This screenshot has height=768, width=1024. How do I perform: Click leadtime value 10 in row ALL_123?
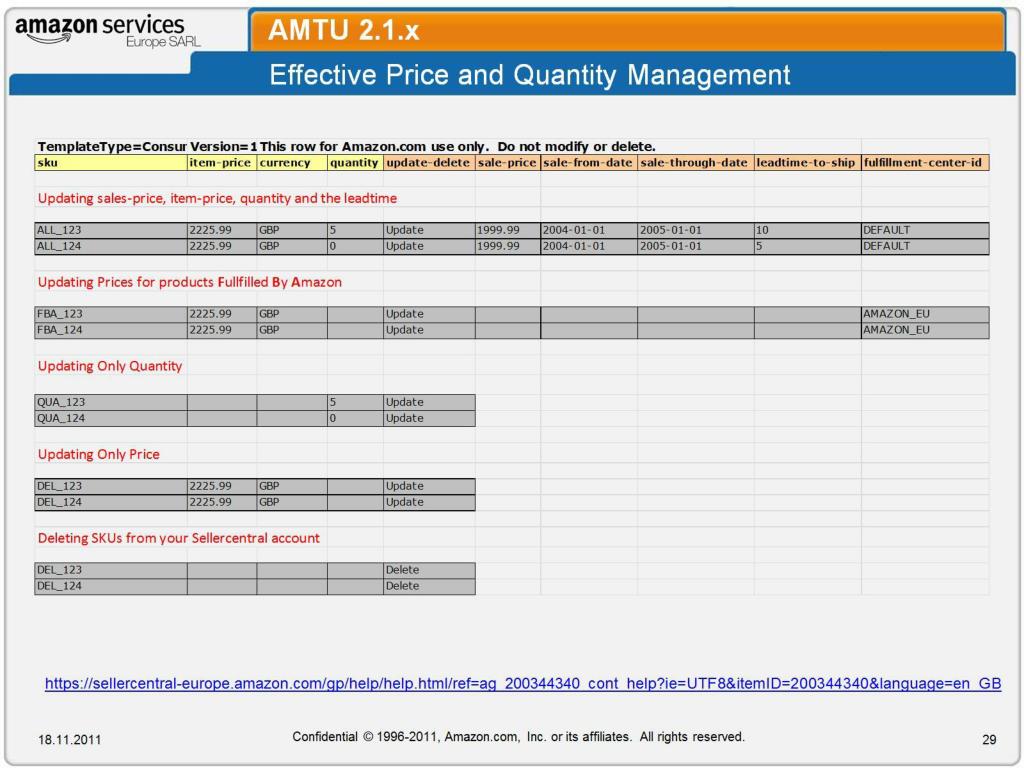pos(808,230)
